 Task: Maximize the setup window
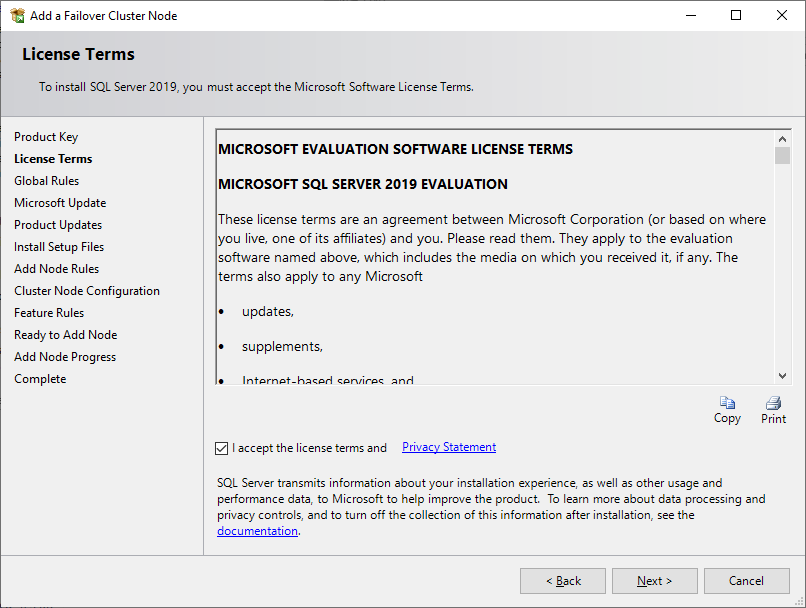click(x=736, y=15)
